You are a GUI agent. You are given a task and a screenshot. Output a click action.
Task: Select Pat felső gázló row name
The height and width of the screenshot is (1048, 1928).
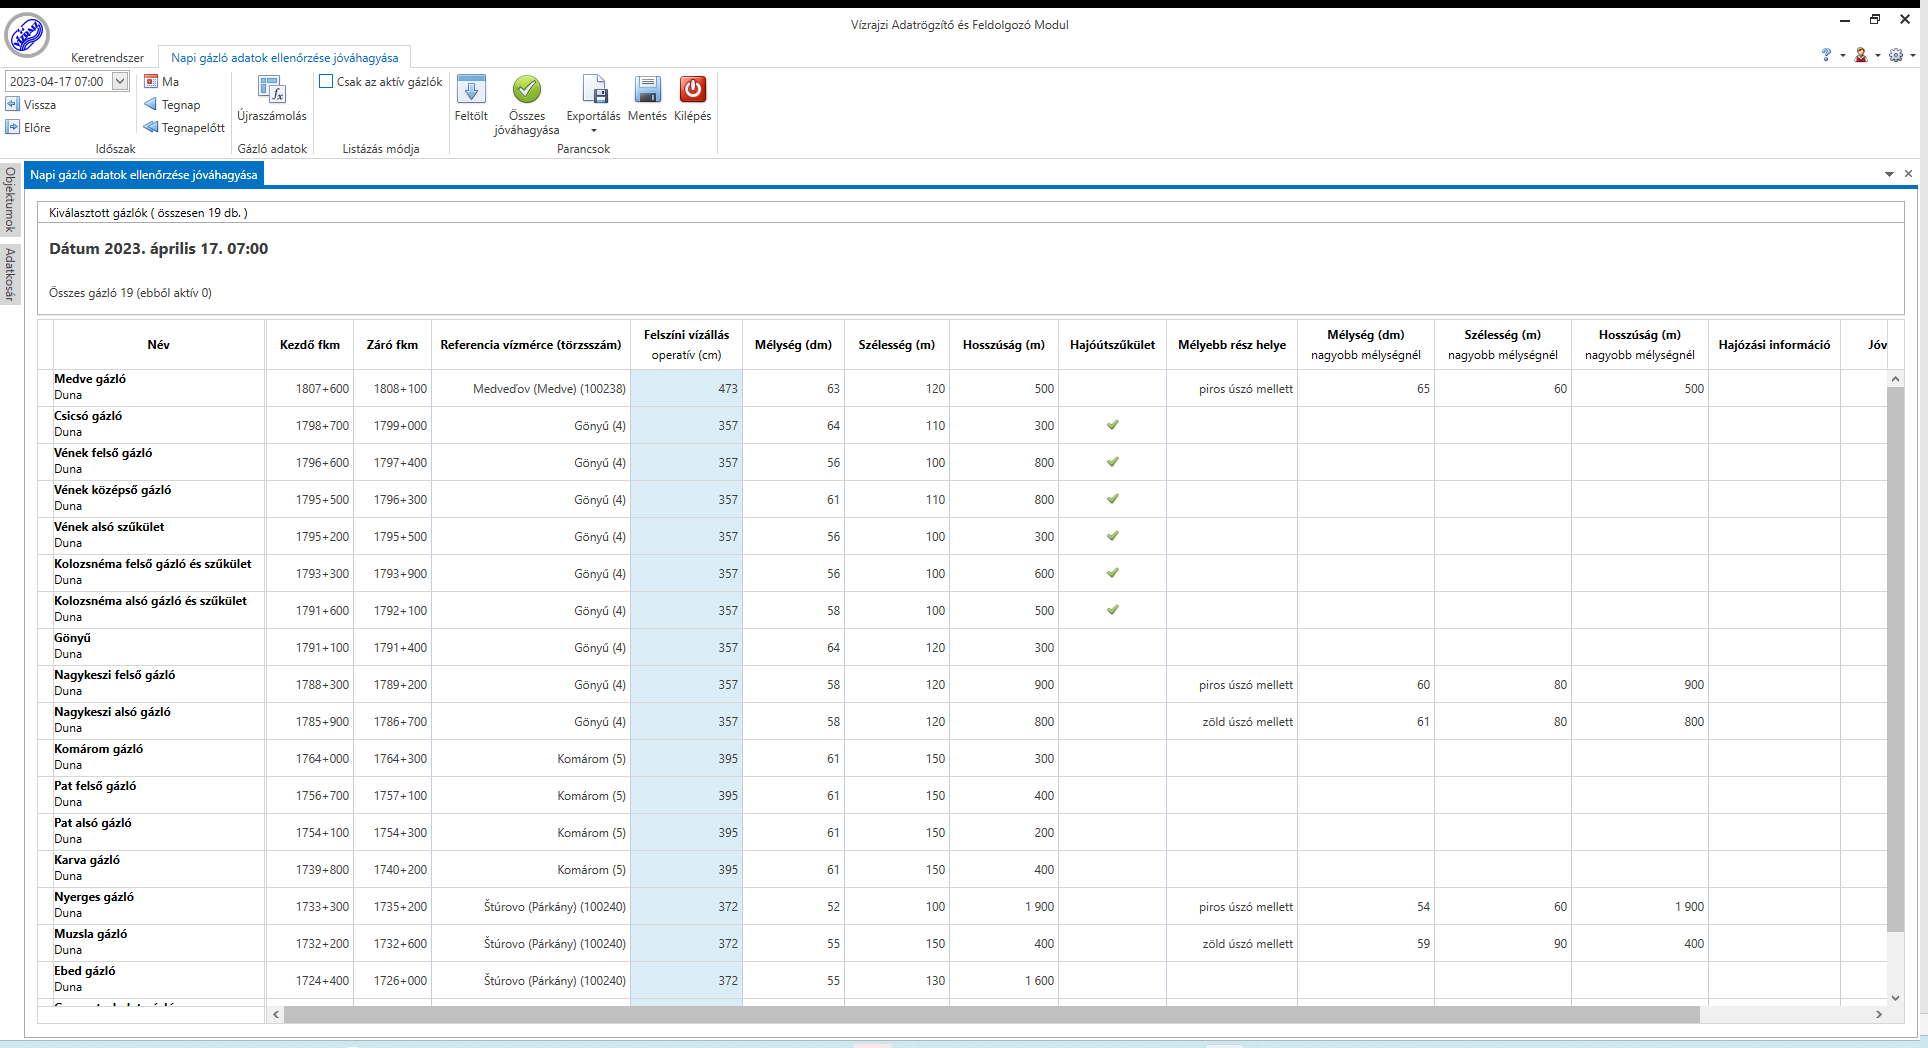(95, 786)
